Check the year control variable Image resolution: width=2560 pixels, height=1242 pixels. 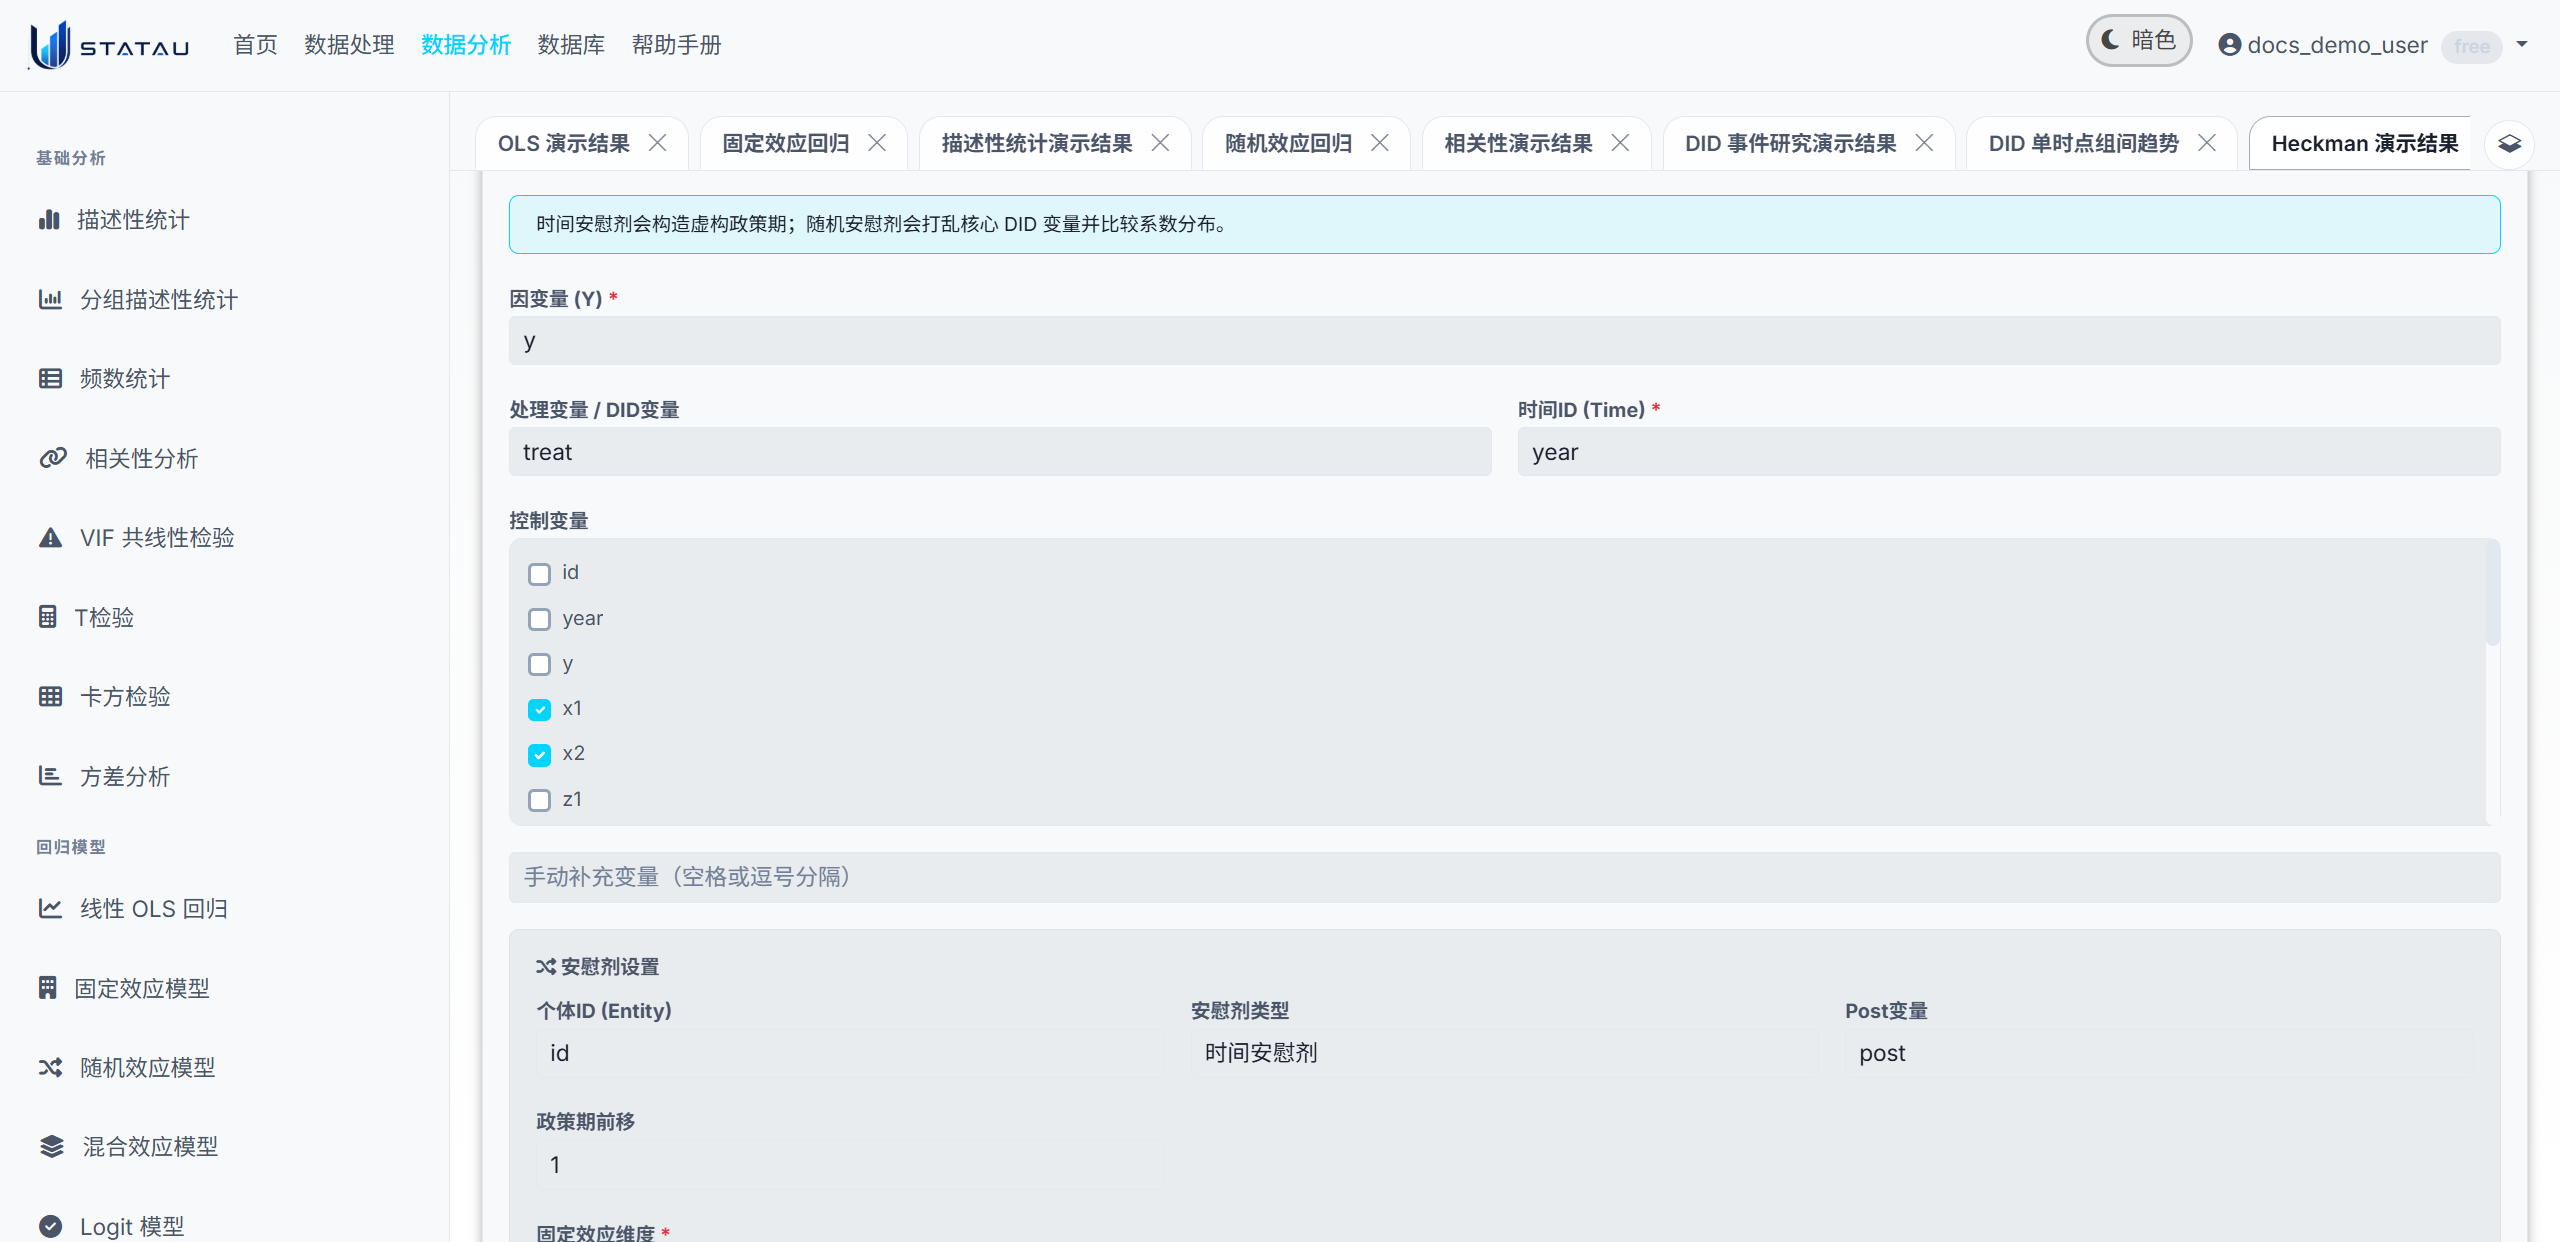pos(539,619)
